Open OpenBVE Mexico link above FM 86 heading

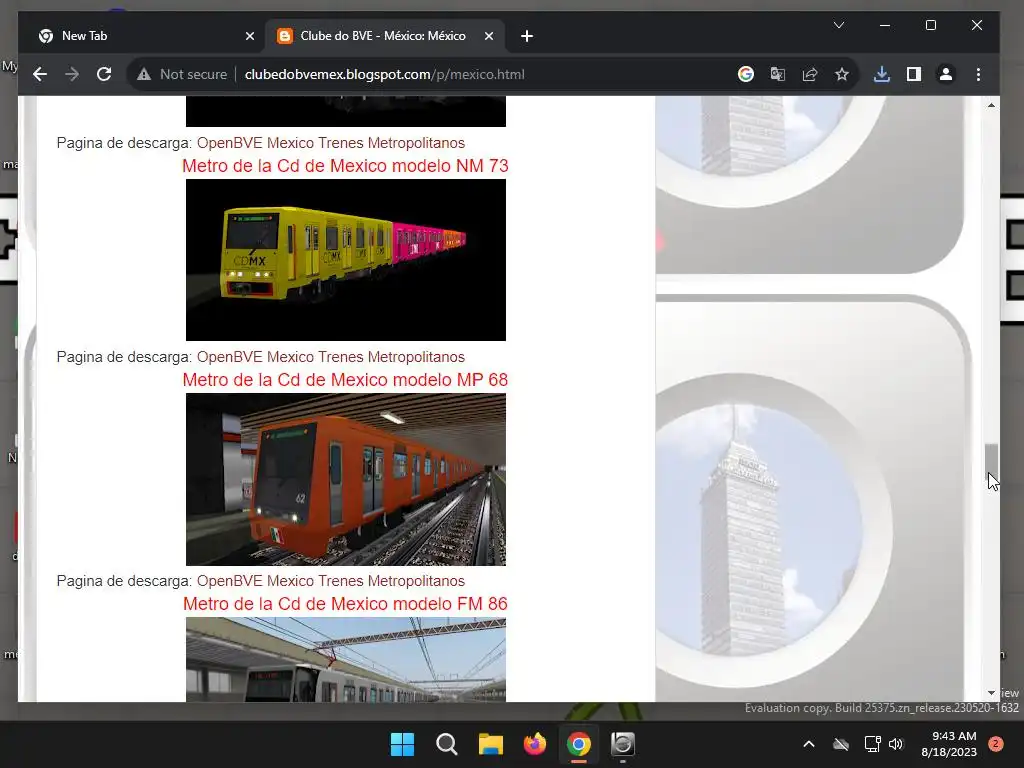(330, 581)
